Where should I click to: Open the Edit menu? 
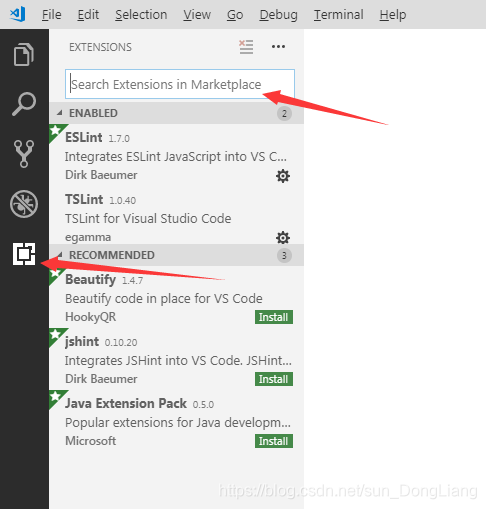pyautogui.click(x=88, y=15)
